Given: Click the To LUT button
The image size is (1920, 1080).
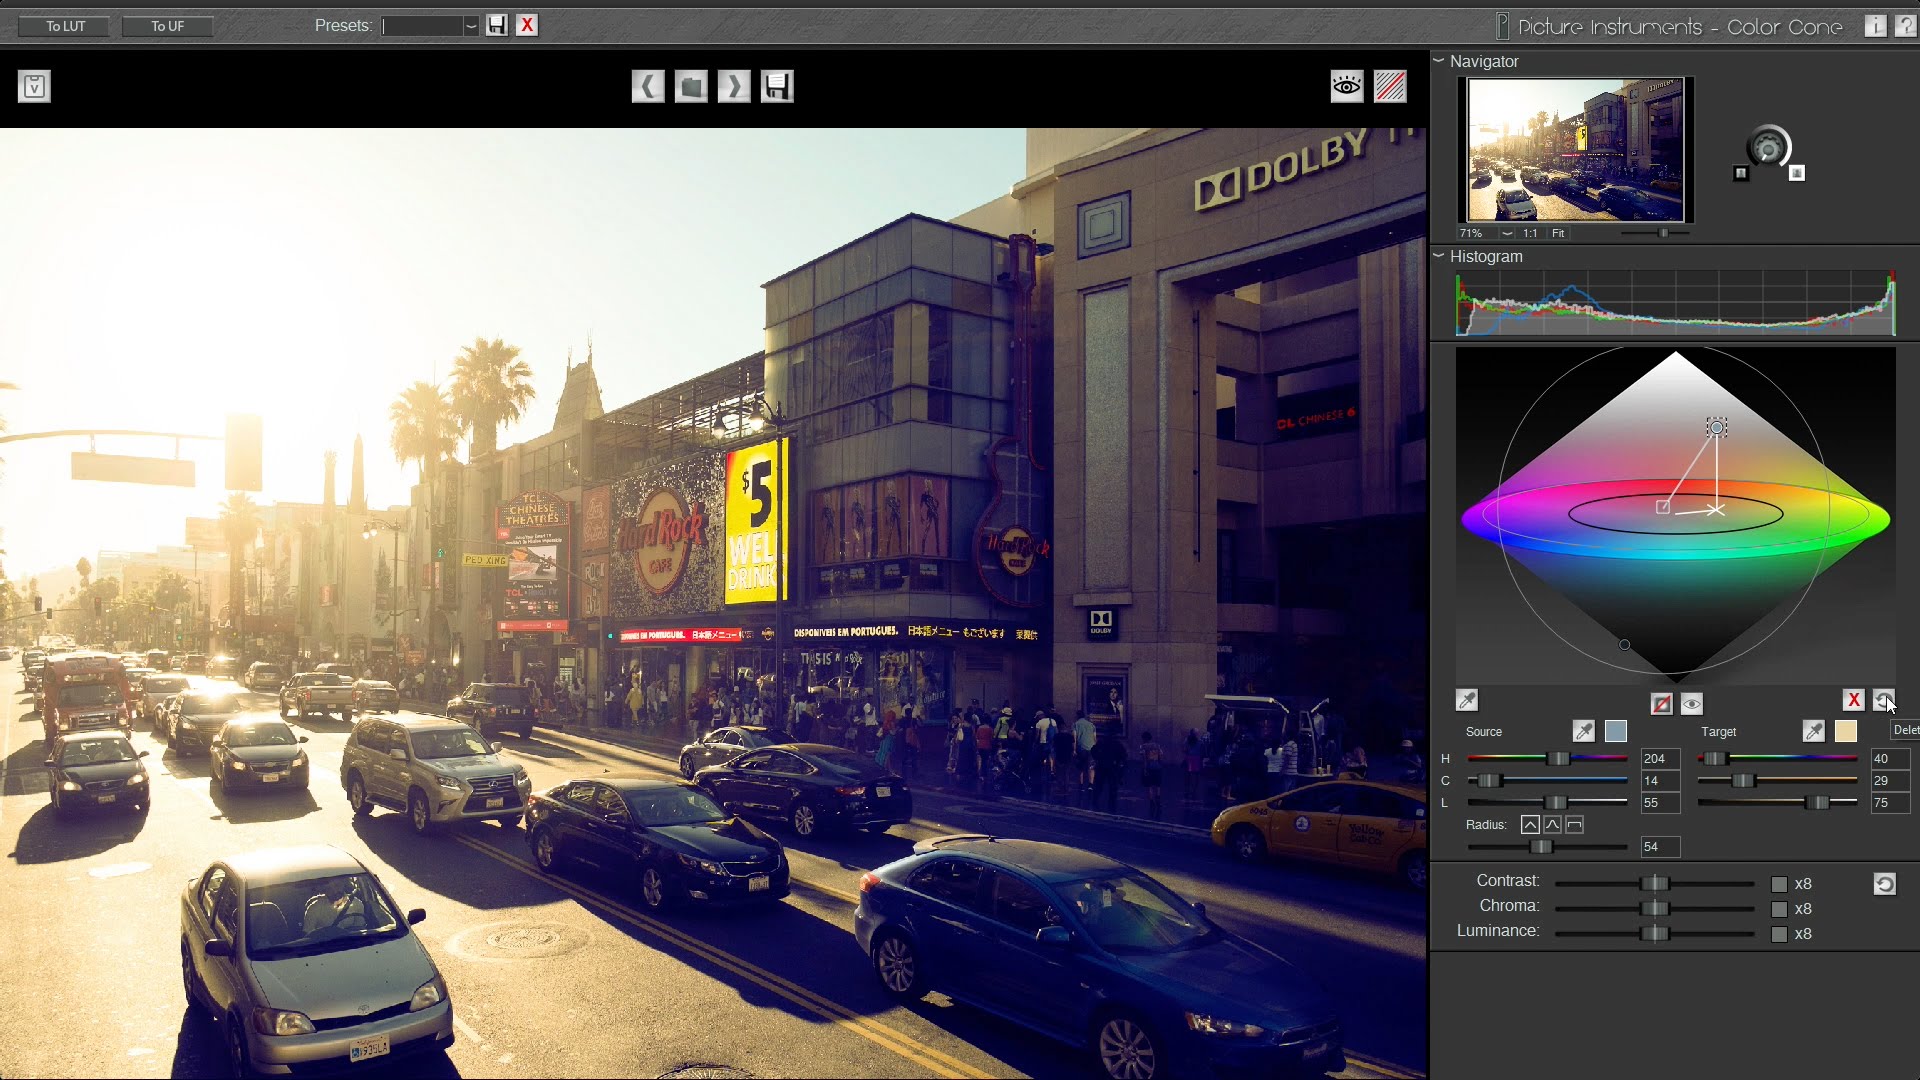Looking at the screenshot, I should tap(66, 26).
